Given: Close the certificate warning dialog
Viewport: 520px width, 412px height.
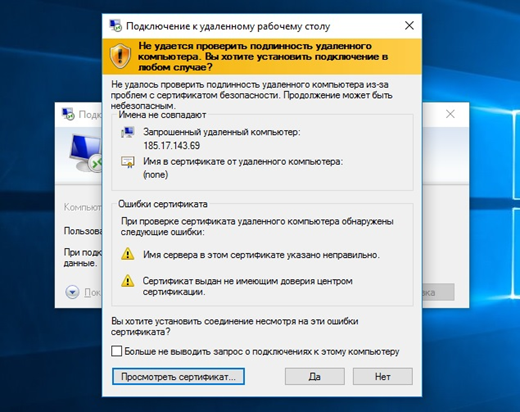Looking at the screenshot, I should coord(409,26).
